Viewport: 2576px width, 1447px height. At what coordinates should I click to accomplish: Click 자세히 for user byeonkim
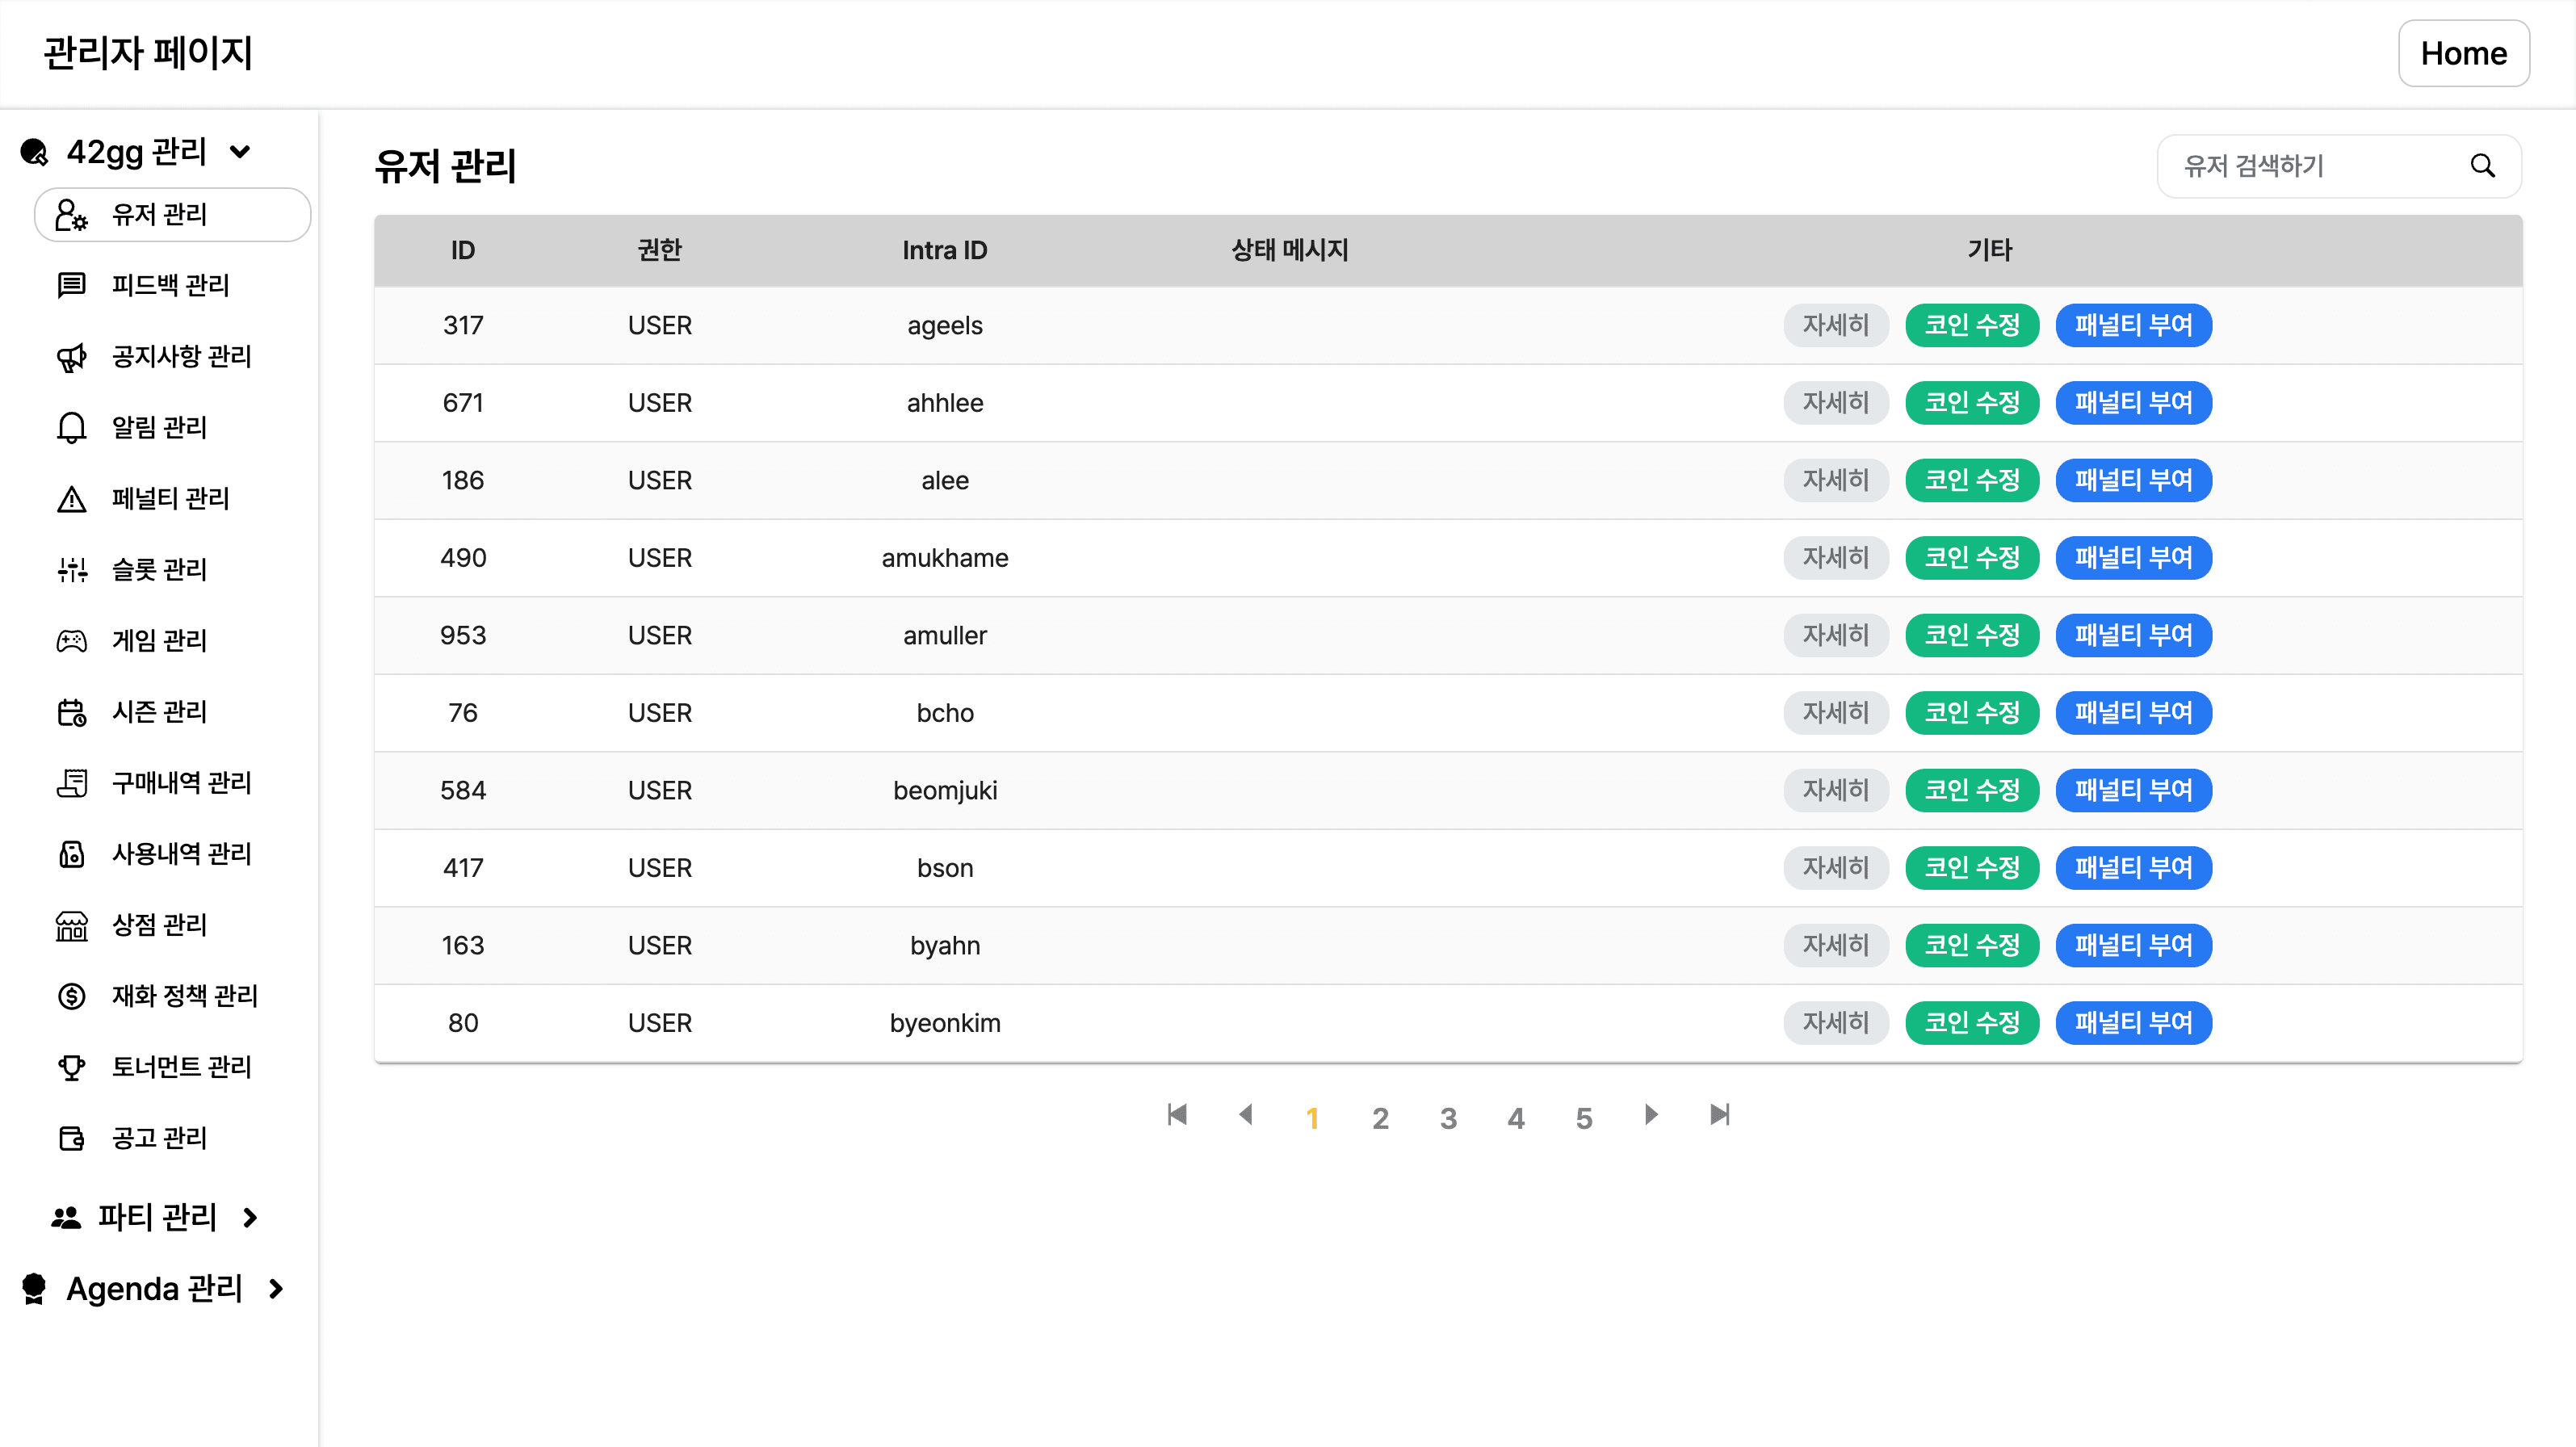pyautogui.click(x=1836, y=1023)
